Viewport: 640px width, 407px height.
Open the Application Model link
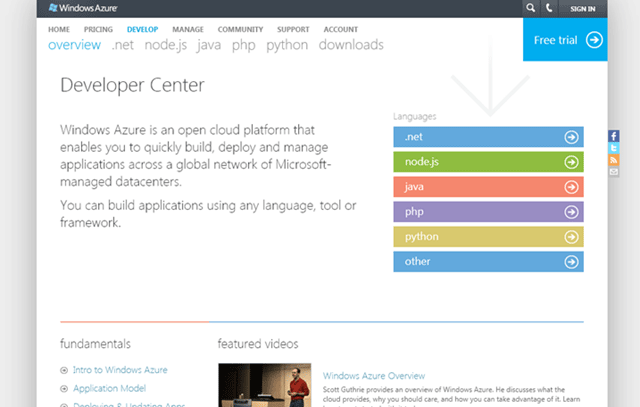pyautogui.click(x=109, y=388)
